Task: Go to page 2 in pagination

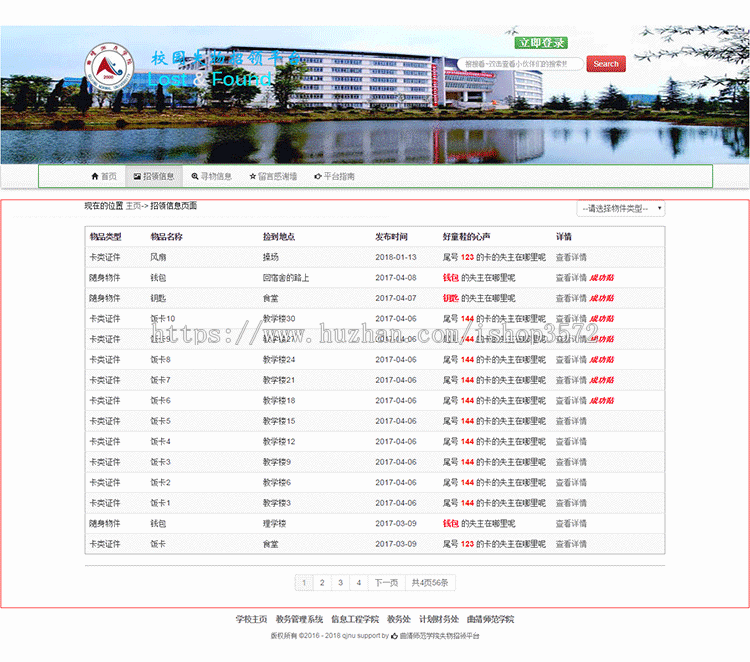Action: click(322, 583)
